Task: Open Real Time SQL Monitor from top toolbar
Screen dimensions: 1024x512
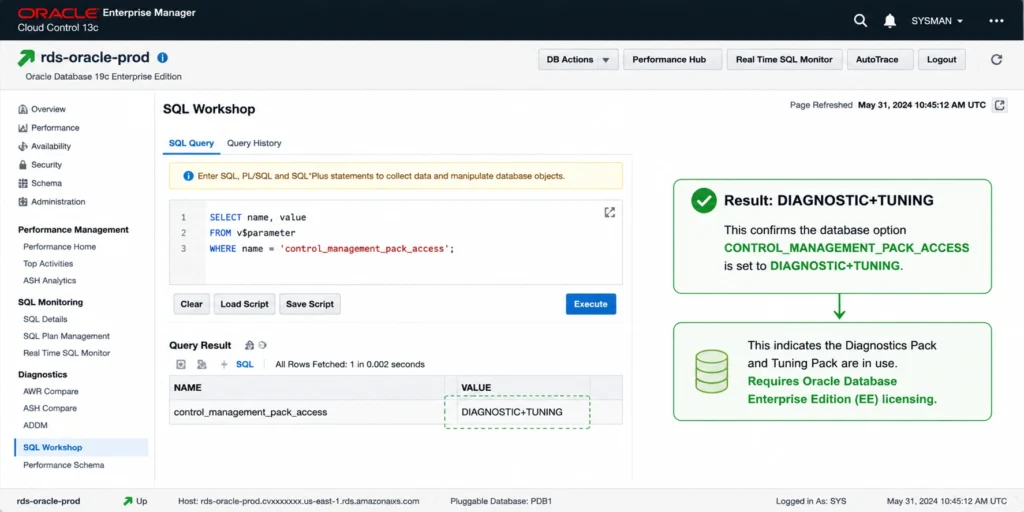Action: (x=784, y=59)
